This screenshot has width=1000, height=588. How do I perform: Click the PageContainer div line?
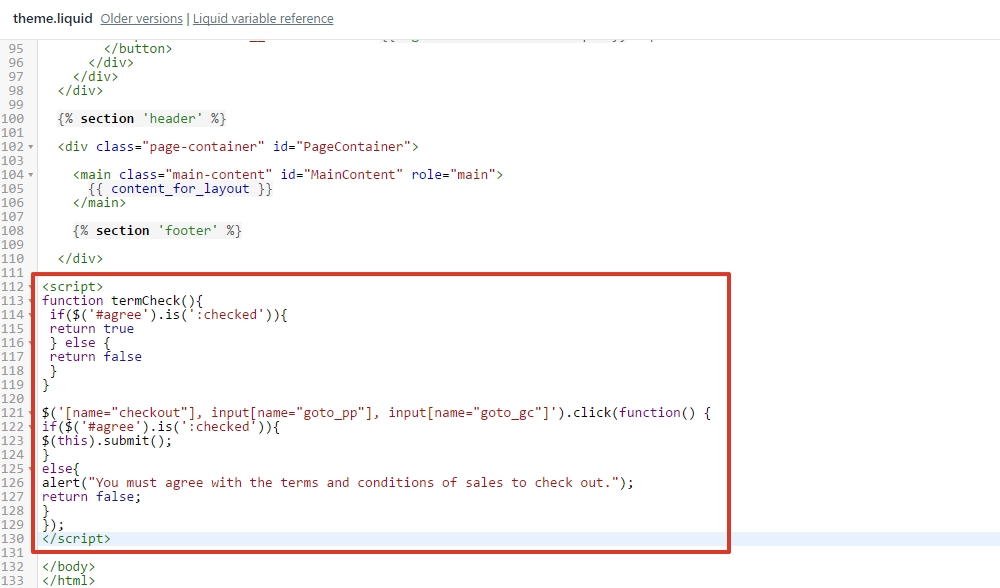[238, 147]
